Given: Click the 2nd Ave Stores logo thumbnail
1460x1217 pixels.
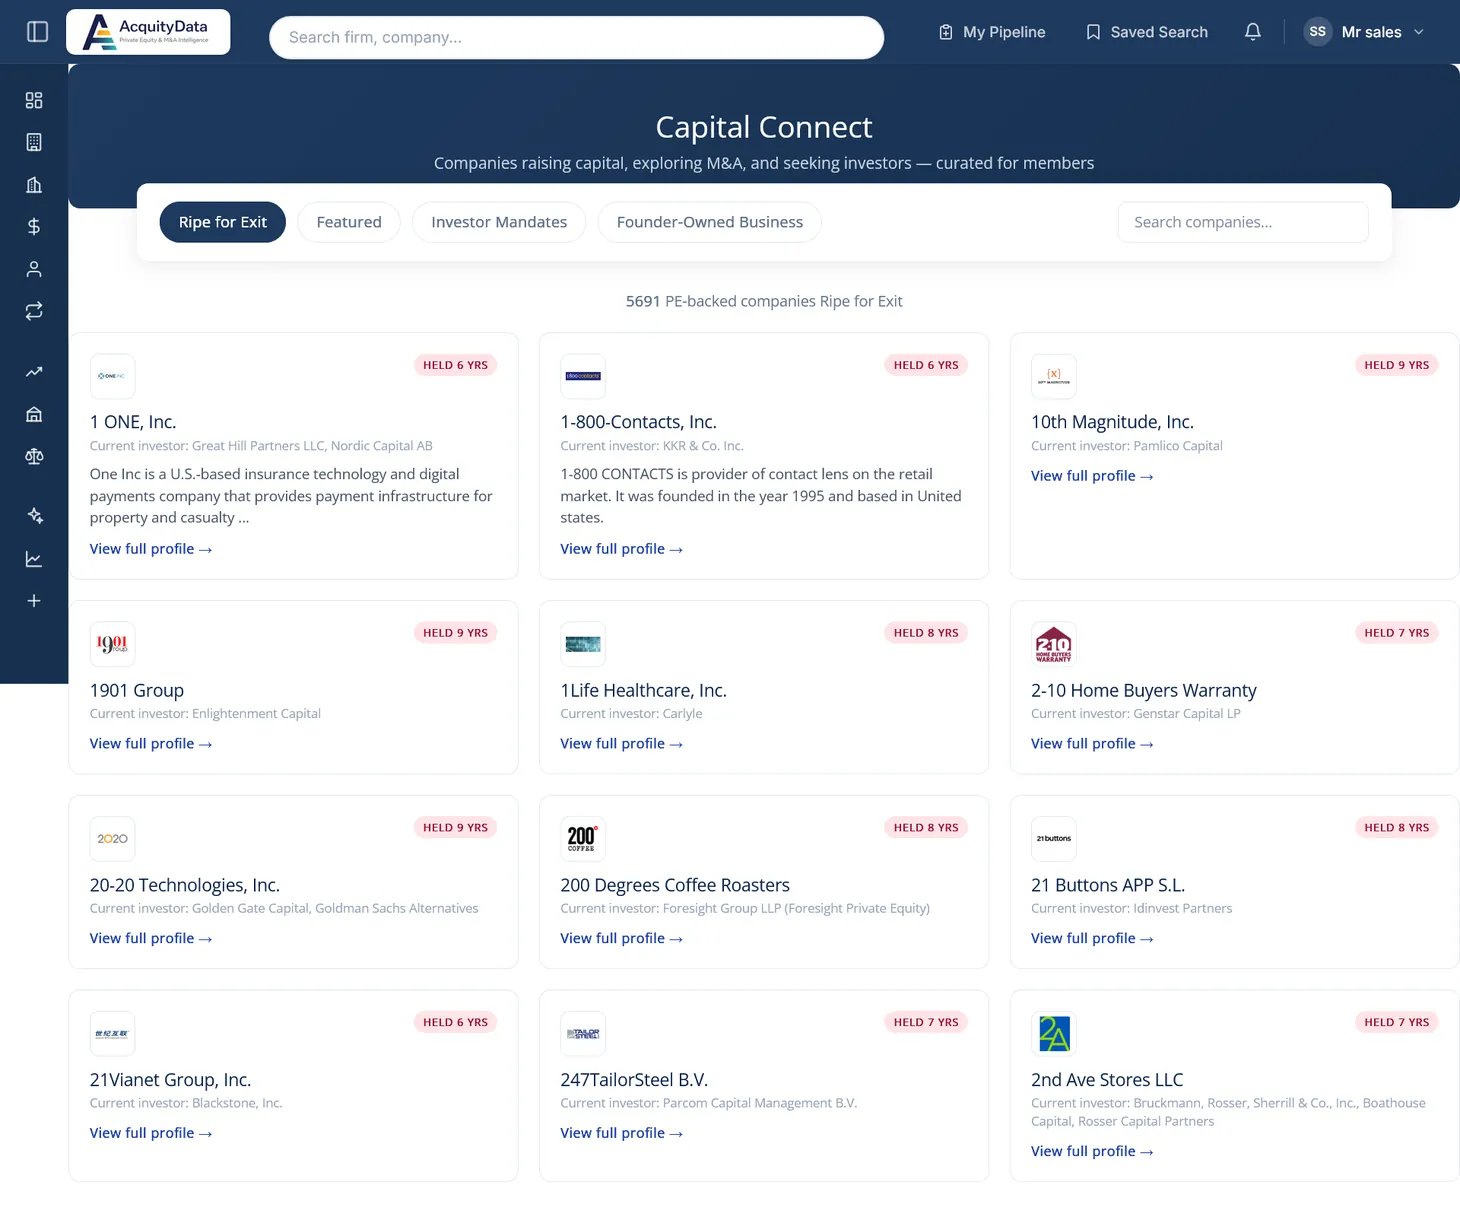Looking at the screenshot, I should pos(1054,1034).
